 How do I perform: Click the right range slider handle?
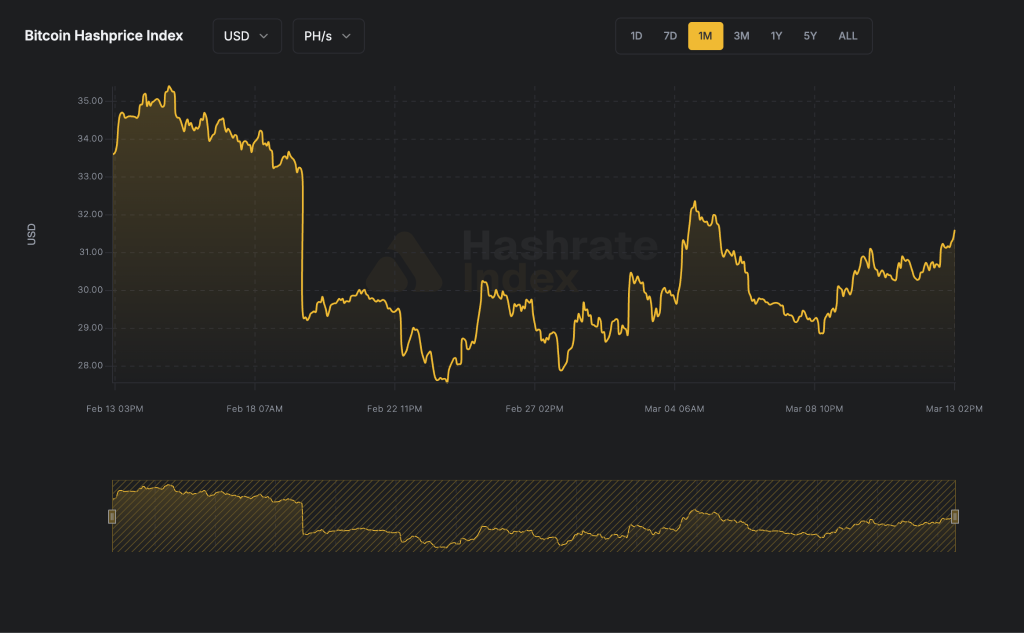pyautogui.click(x=955, y=516)
